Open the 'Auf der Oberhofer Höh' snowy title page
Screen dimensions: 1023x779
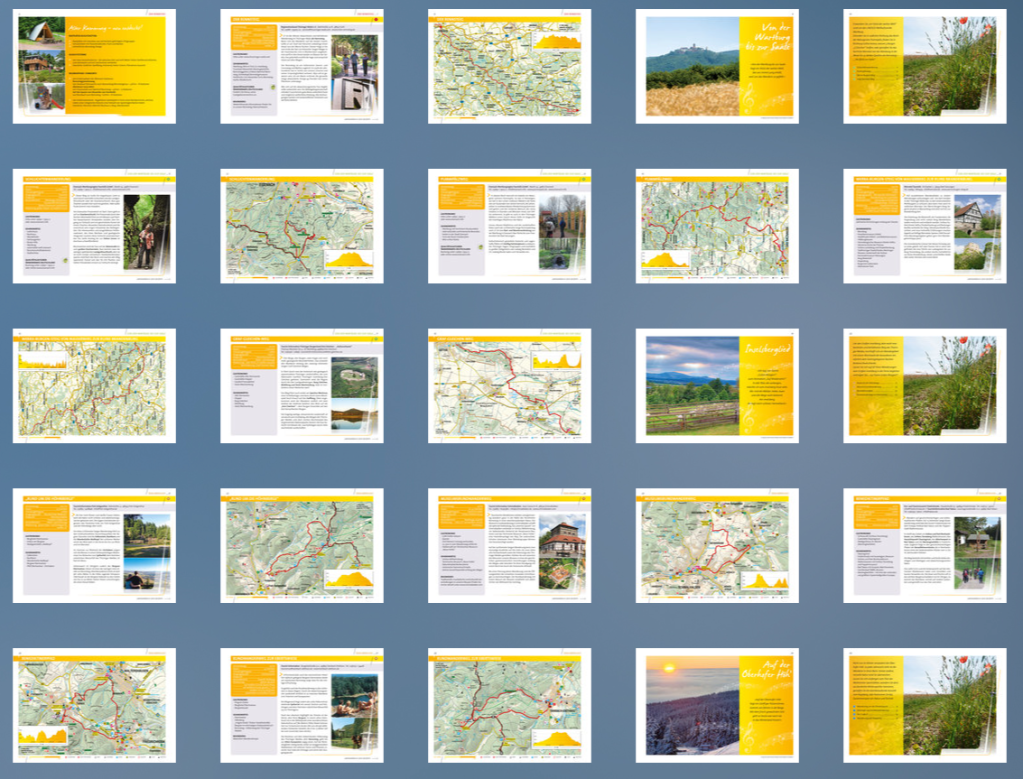717,706
